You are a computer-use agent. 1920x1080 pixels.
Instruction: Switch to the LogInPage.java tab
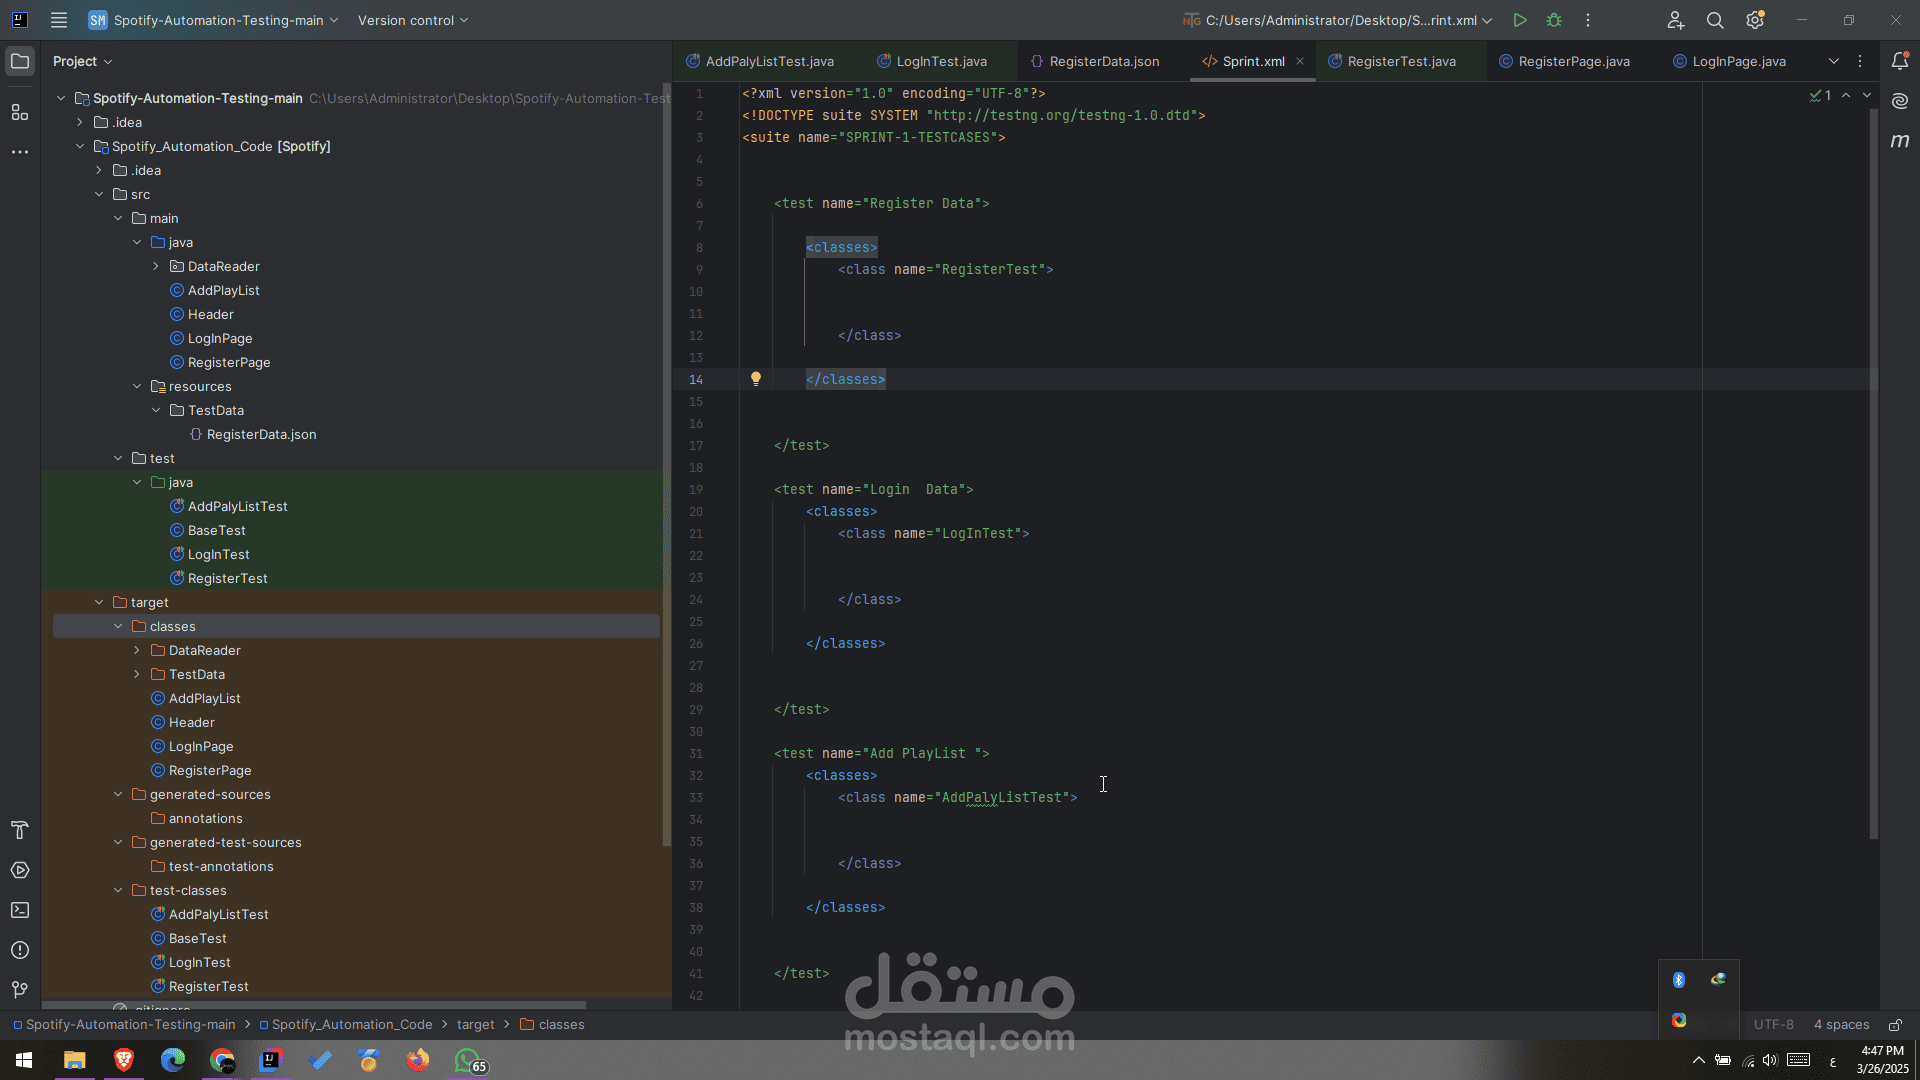point(1729,61)
